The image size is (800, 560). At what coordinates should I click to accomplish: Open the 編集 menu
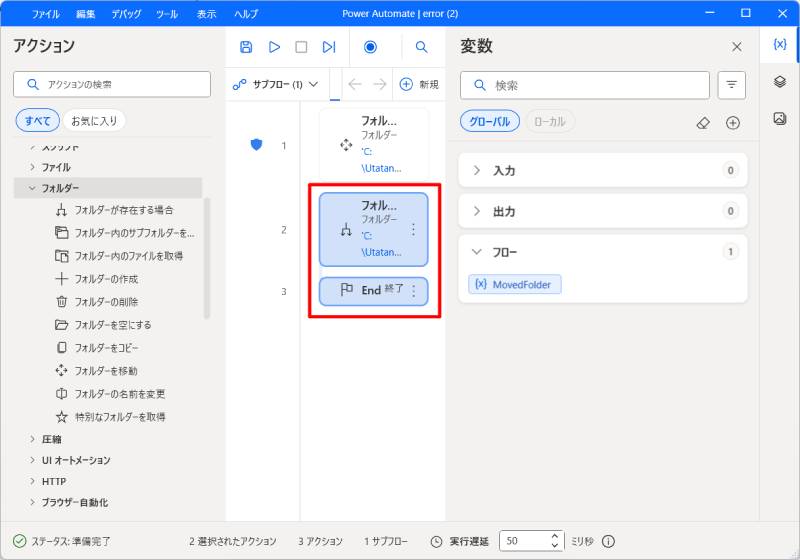86,14
